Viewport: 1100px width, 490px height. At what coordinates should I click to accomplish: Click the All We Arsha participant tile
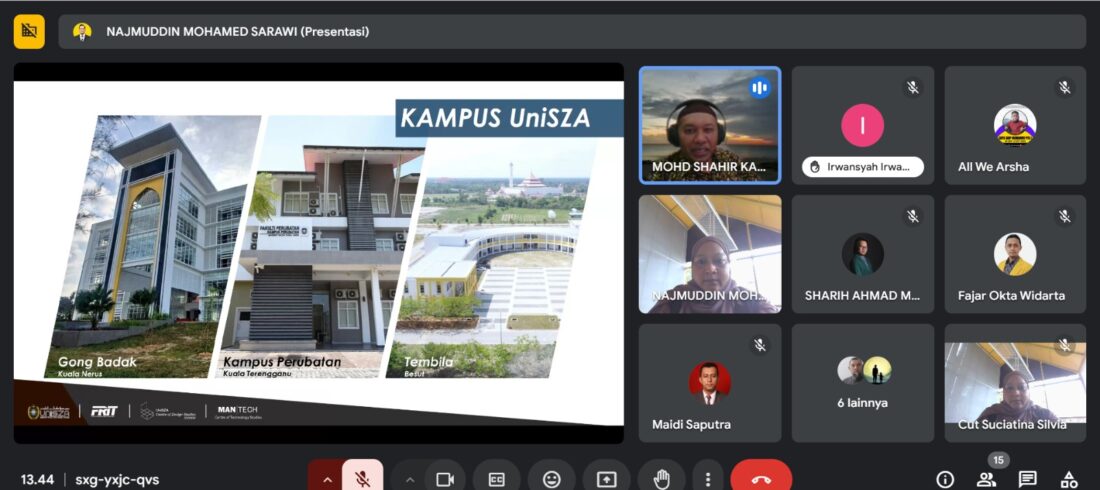tap(1015, 125)
